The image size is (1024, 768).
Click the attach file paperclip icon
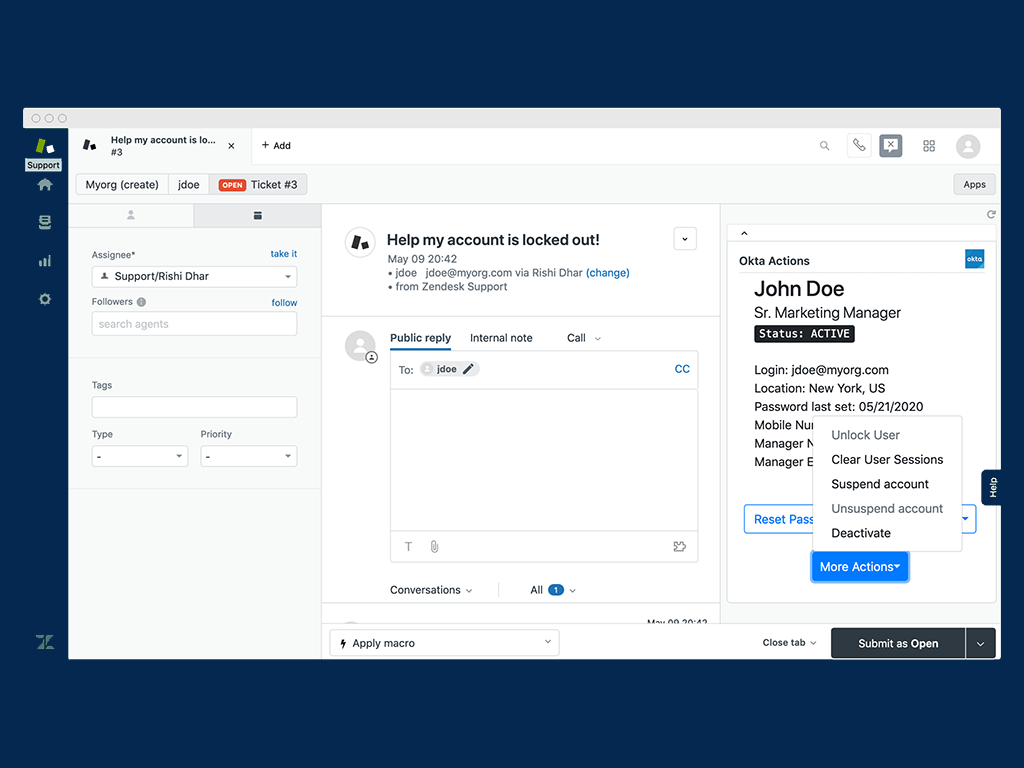point(434,547)
